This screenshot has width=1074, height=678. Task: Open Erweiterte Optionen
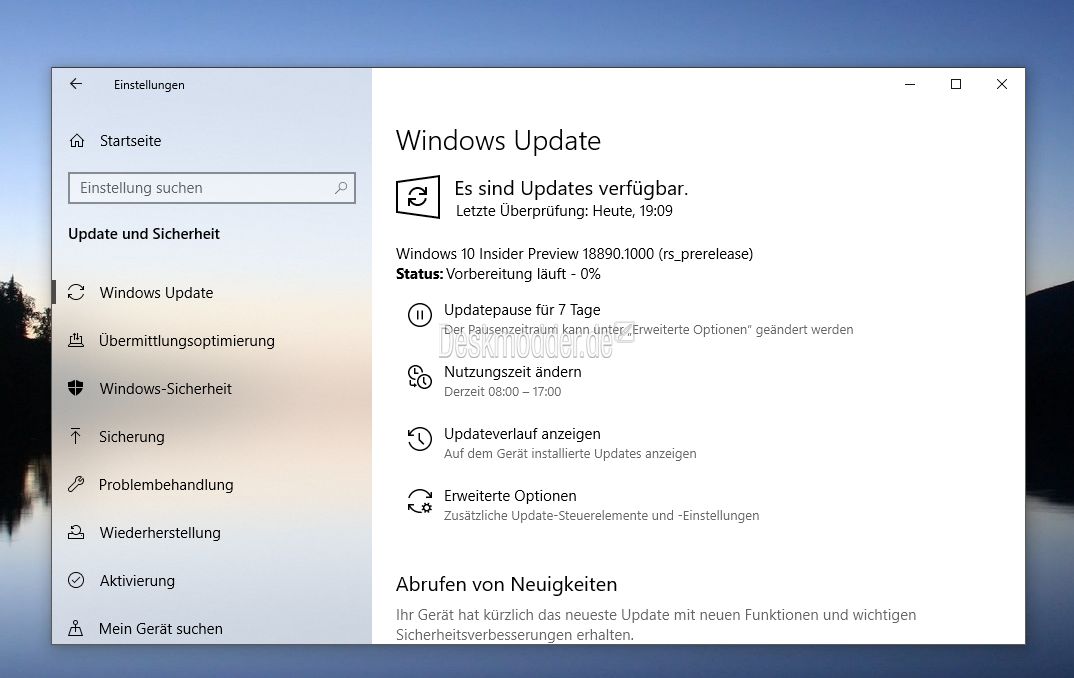point(510,495)
